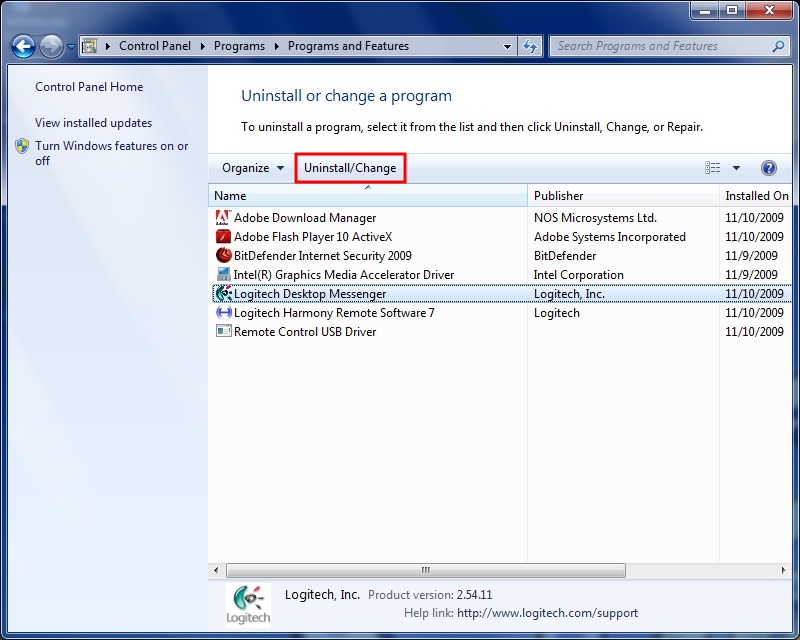This screenshot has width=800, height=640.
Task: Click the Uninstall/Change button
Action: click(x=350, y=168)
